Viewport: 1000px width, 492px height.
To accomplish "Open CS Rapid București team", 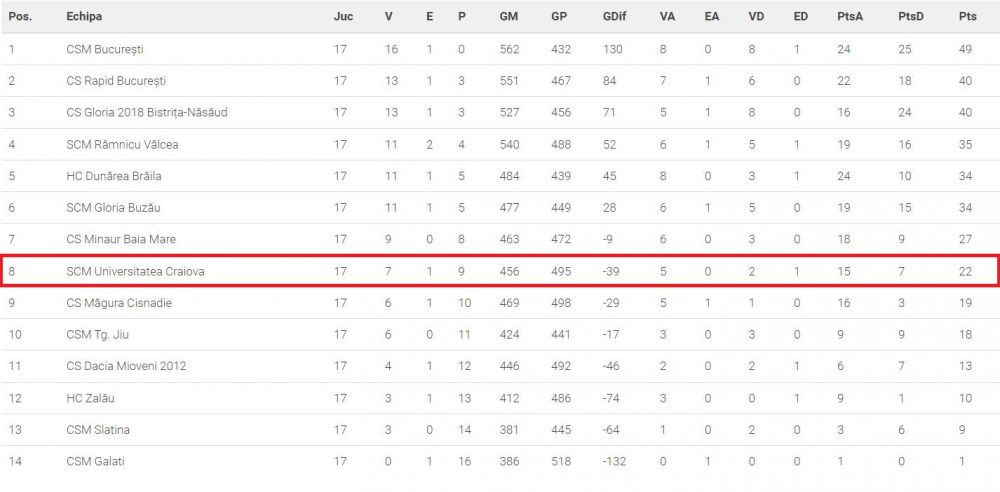I will click(116, 81).
